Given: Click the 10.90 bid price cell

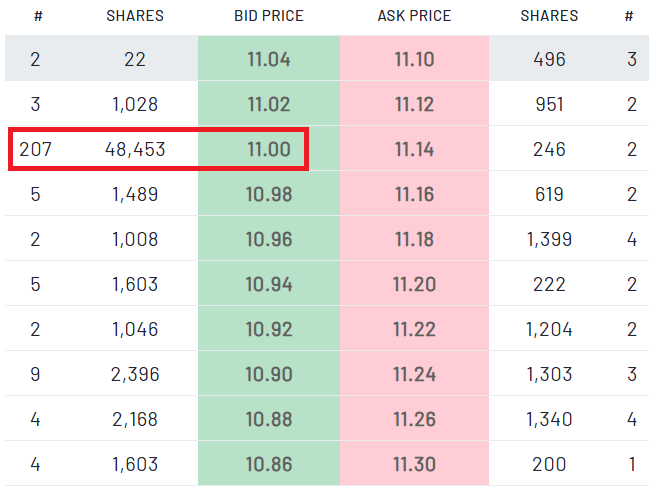Looking at the screenshot, I should click(268, 374).
